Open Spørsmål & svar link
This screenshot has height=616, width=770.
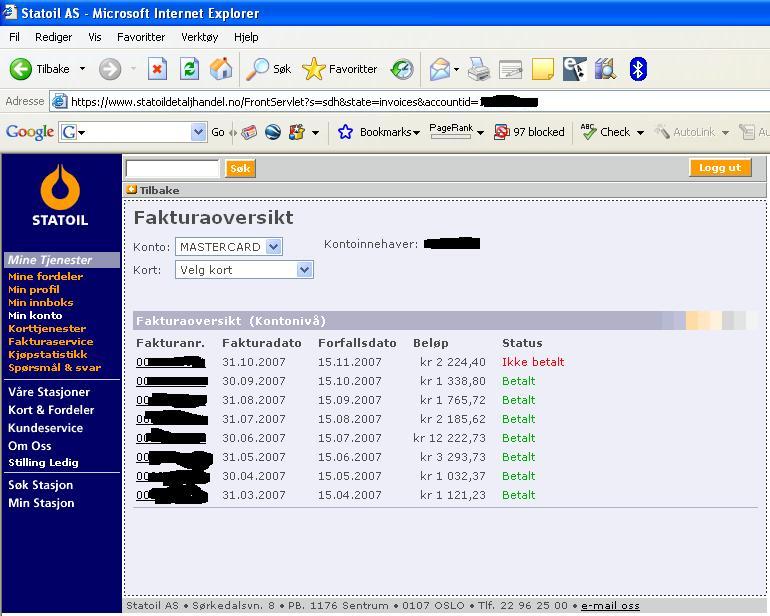pos(55,367)
